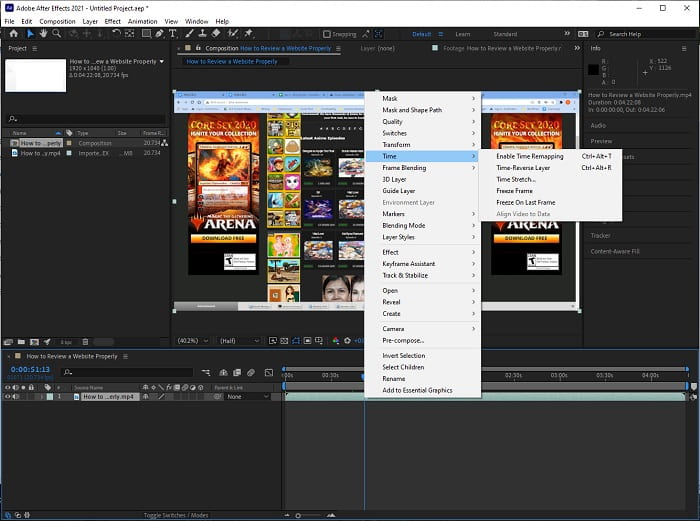The image size is (700, 521).
Task: Open Composition Mini-Flowchart in timeline
Action: coord(206,372)
